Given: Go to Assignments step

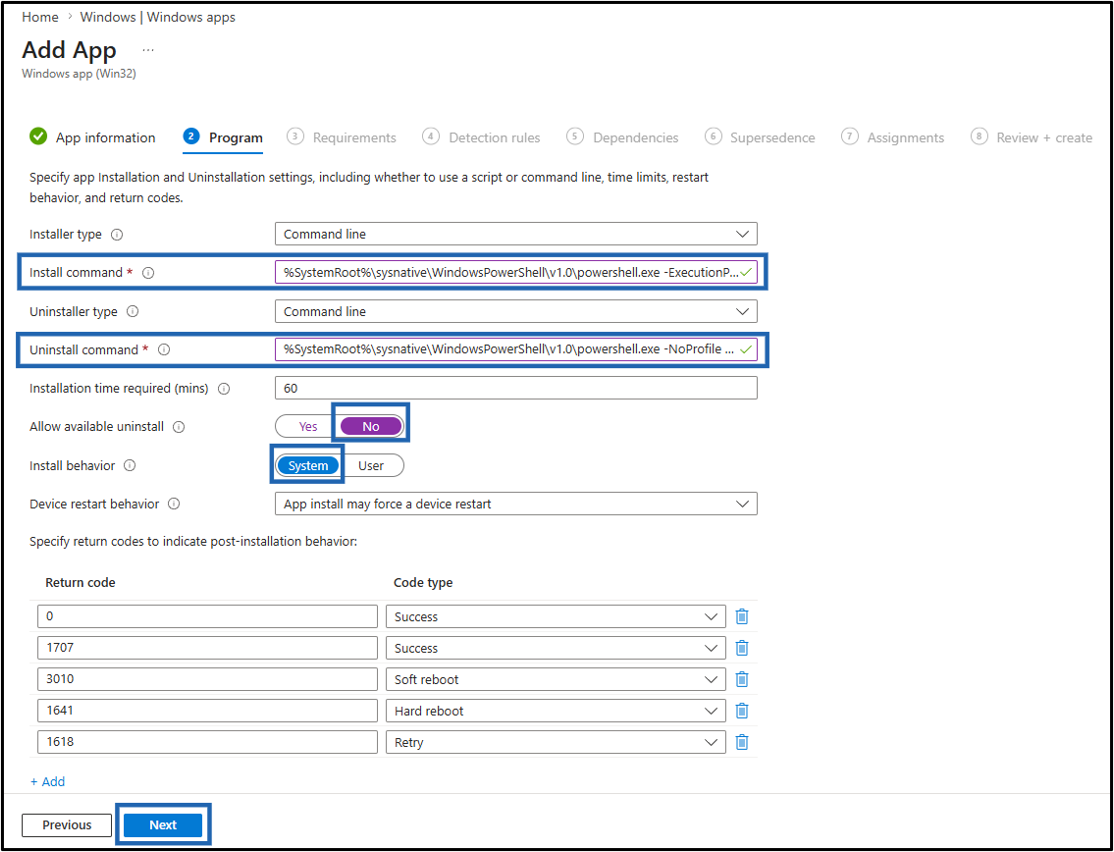Looking at the screenshot, I should [x=893, y=137].
